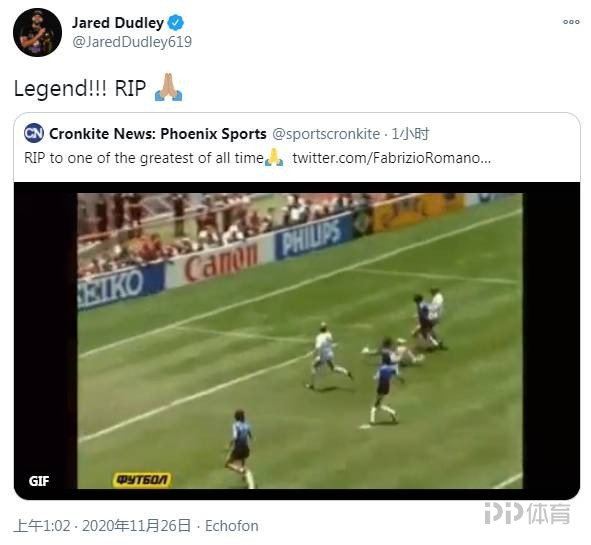Click the Cronkite News CN logo
Image resolution: width=591 pixels, height=545 pixels.
[34, 133]
